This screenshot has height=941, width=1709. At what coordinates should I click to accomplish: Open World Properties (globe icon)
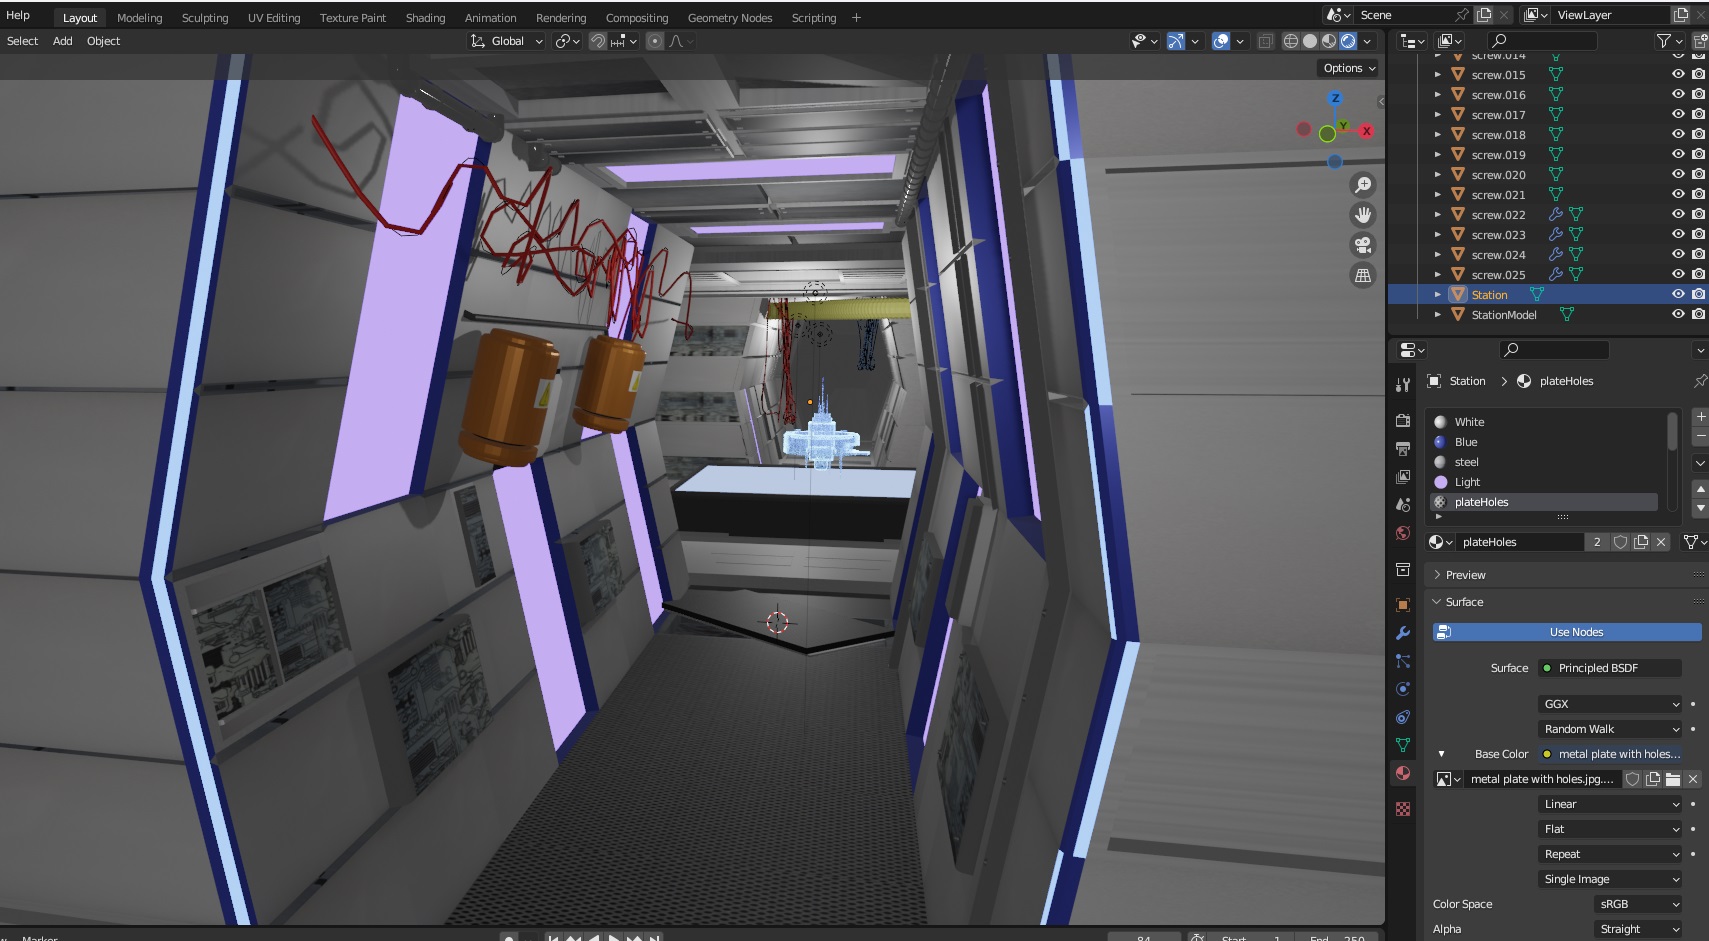[x=1403, y=533]
